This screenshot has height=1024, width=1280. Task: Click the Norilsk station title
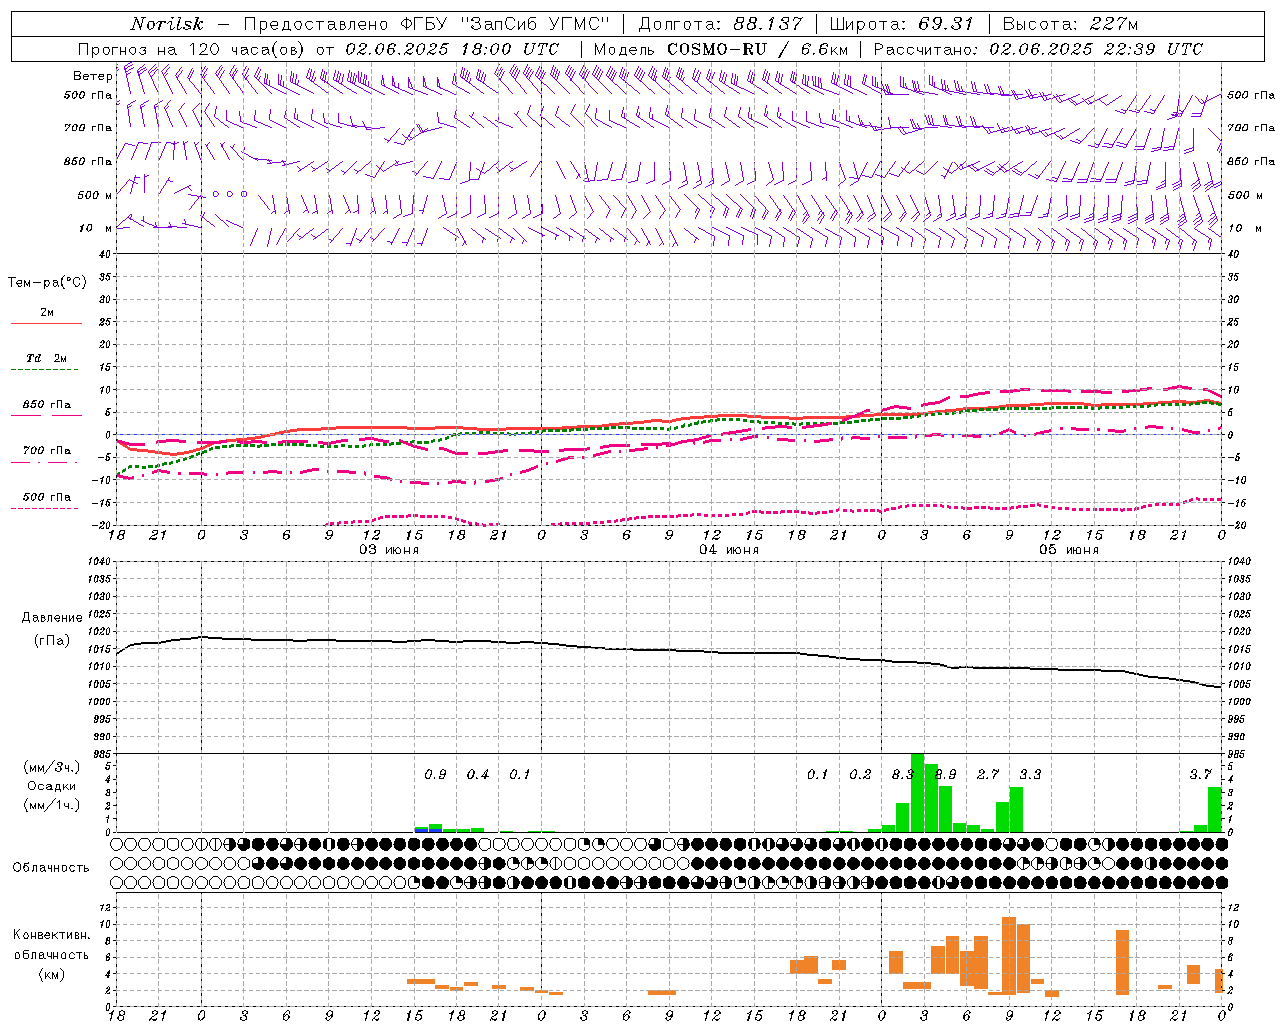[167, 24]
